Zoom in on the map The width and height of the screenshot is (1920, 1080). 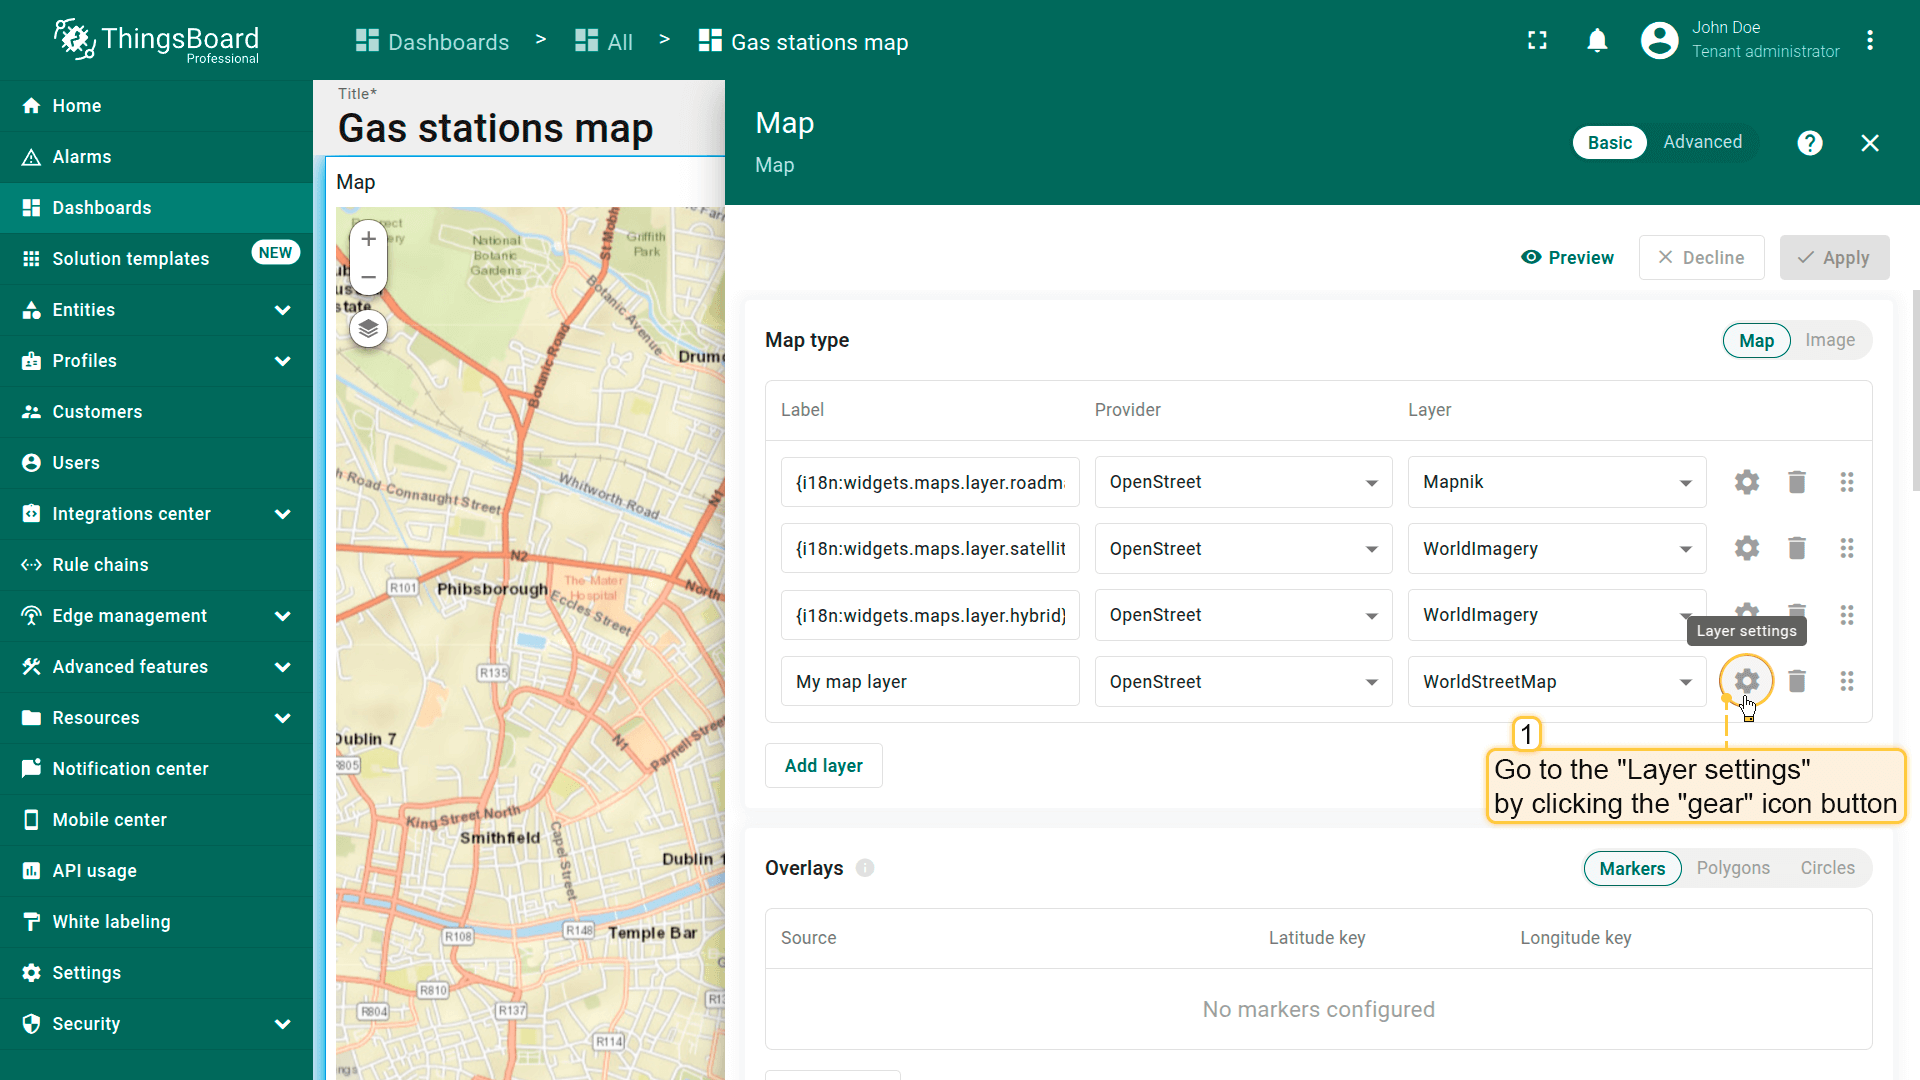pos(368,239)
